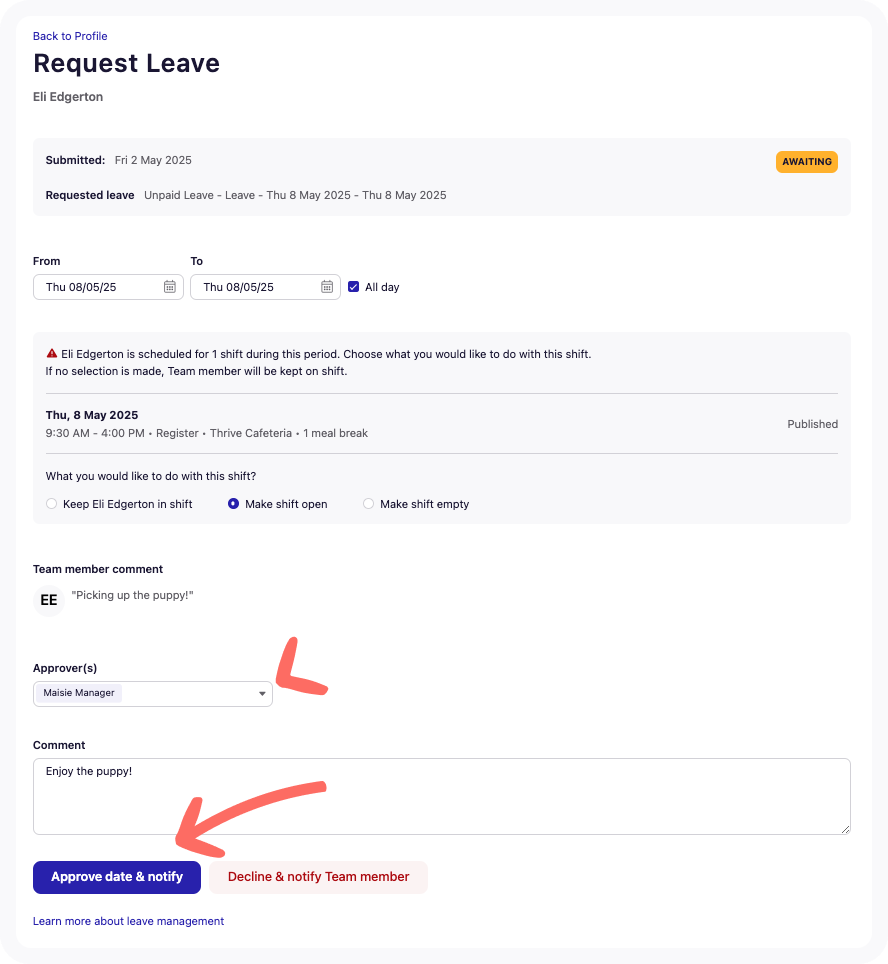Open Learn more about leave management
Screen dimensions: 888x964
coord(129,921)
